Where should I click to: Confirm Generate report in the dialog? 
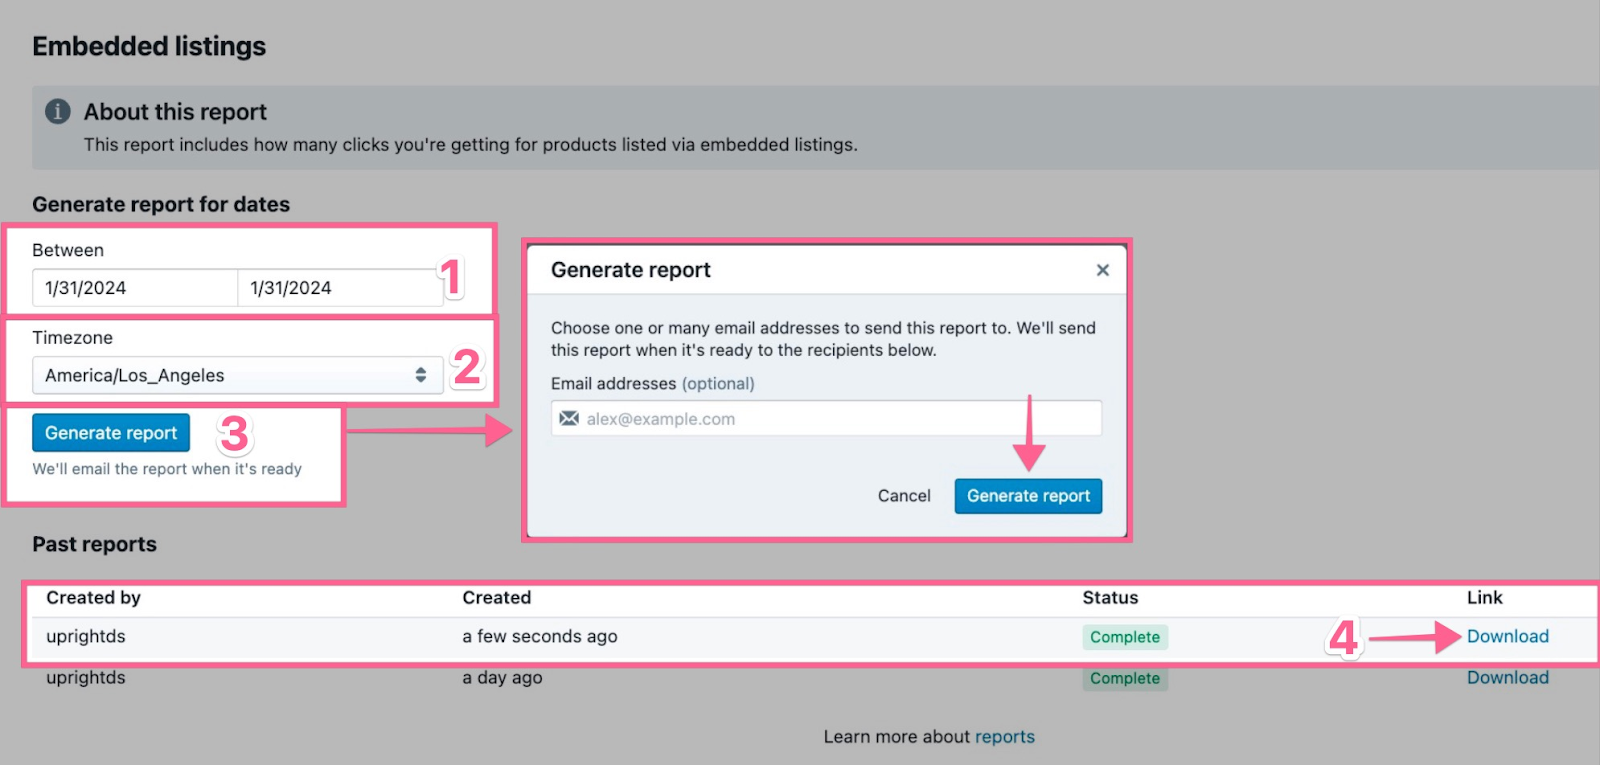[1028, 496]
